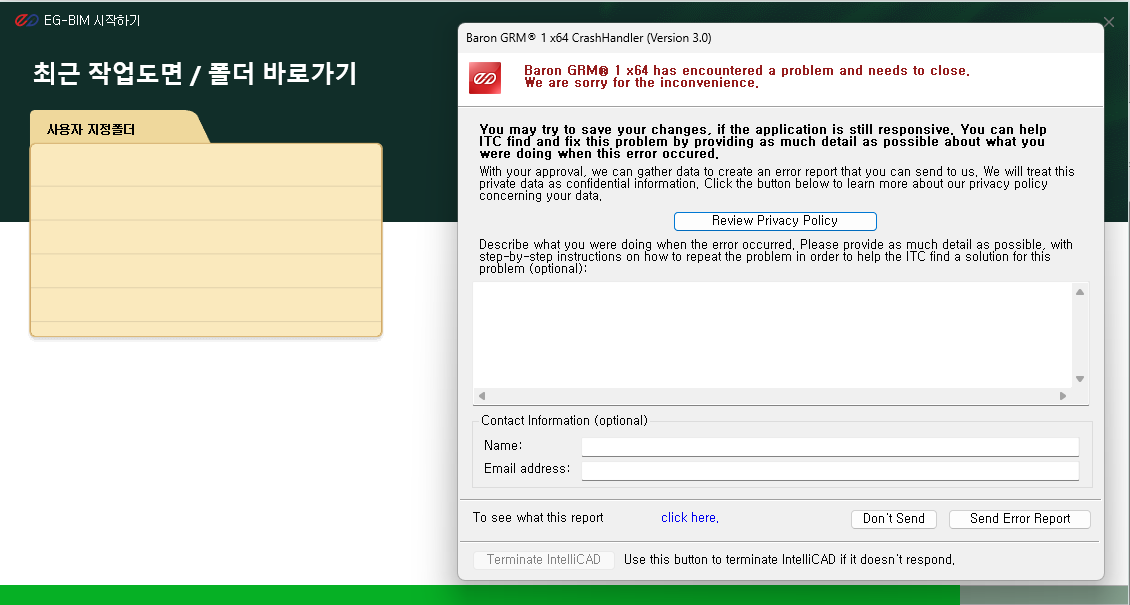The width and height of the screenshot is (1130, 605).
Task: Click the description box scroll up arrow
Action: (1080, 292)
